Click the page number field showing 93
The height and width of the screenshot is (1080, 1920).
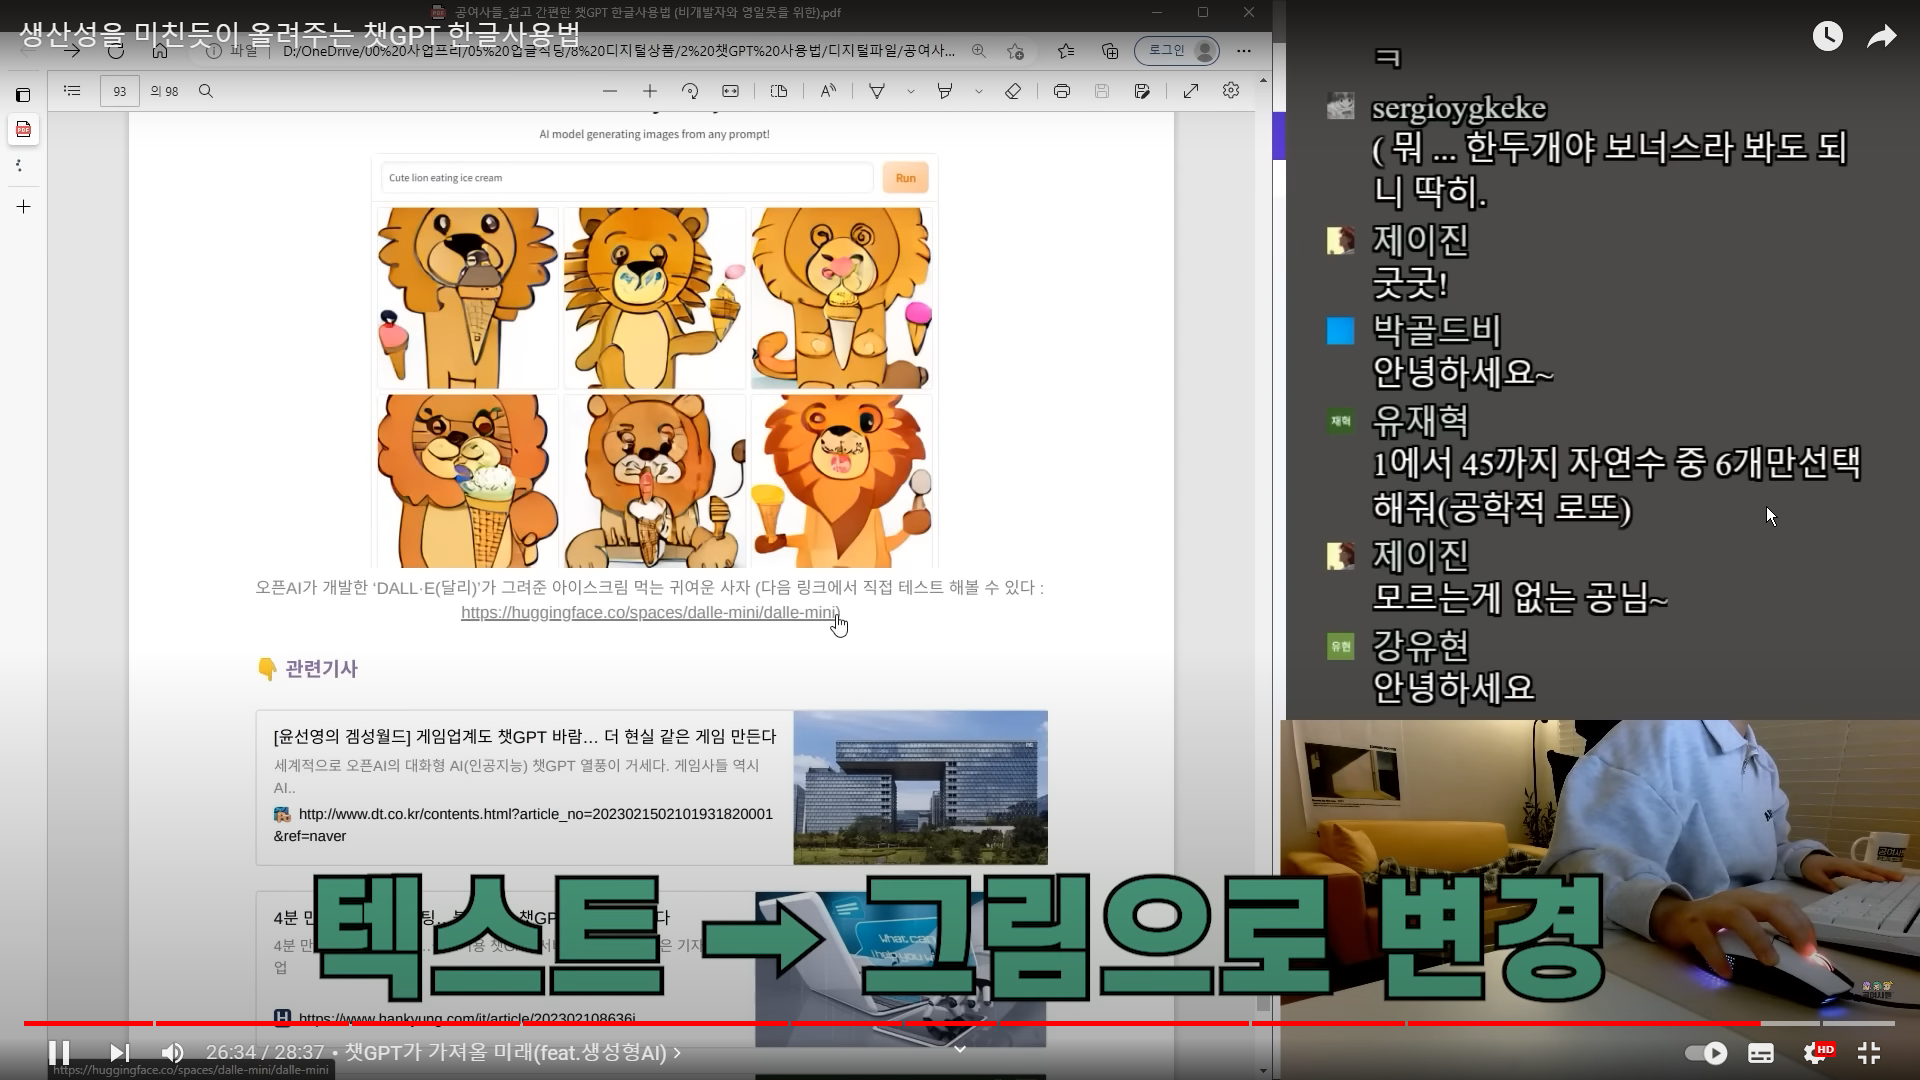click(x=120, y=91)
